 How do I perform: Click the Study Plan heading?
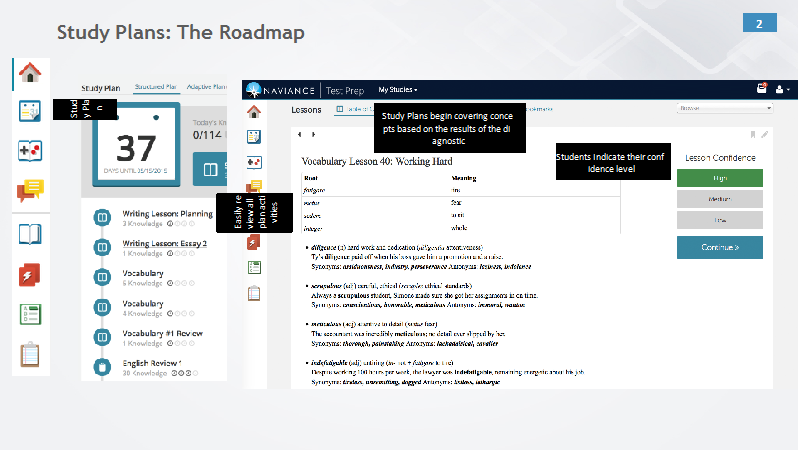[101, 88]
